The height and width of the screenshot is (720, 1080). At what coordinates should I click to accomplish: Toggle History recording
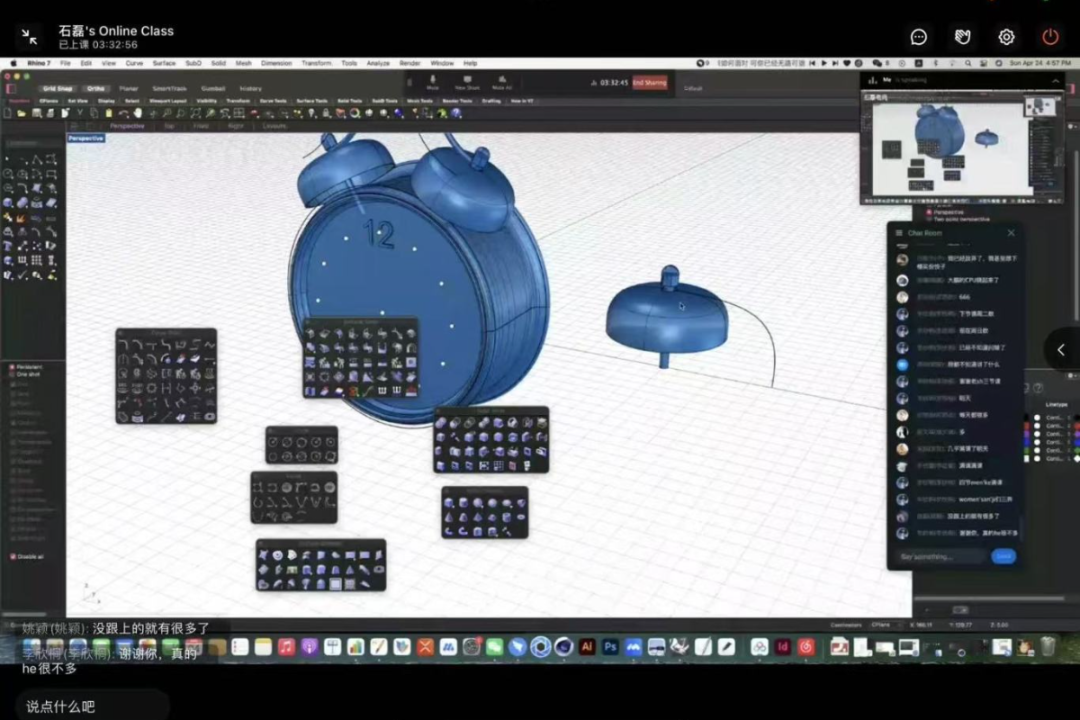[x=250, y=88]
